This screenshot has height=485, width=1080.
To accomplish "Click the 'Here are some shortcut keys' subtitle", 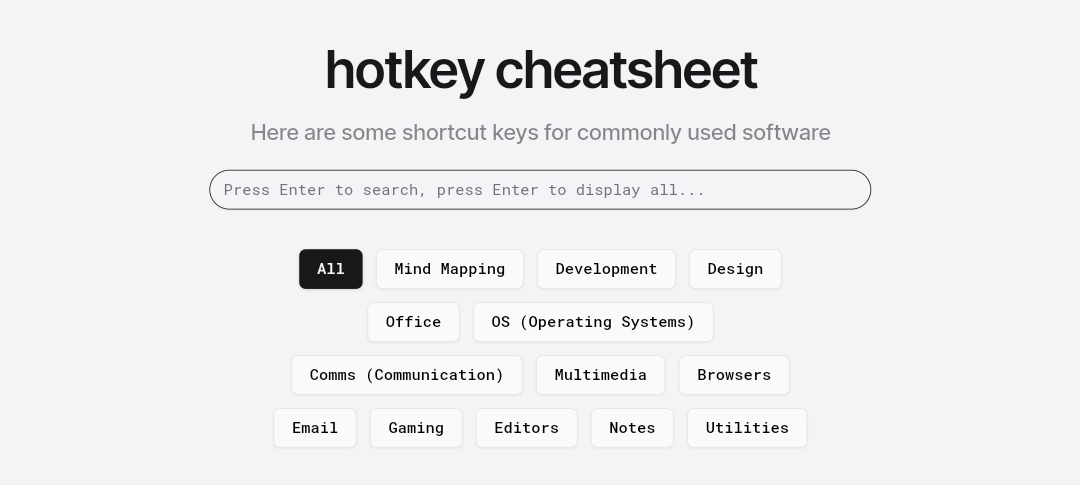I will pyautogui.click(x=540, y=132).
